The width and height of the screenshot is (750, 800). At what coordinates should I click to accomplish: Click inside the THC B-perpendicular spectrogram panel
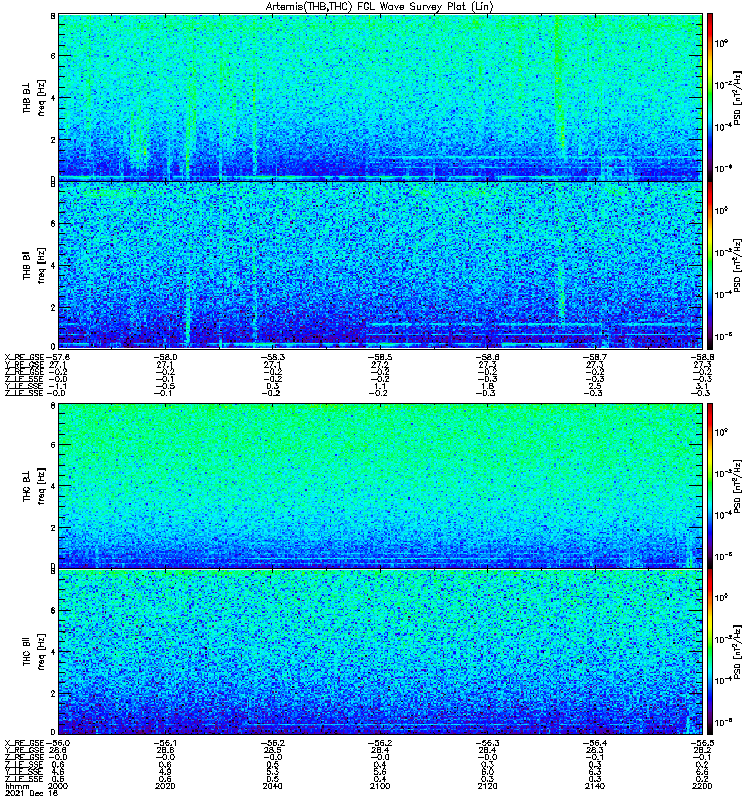[x=381, y=485]
